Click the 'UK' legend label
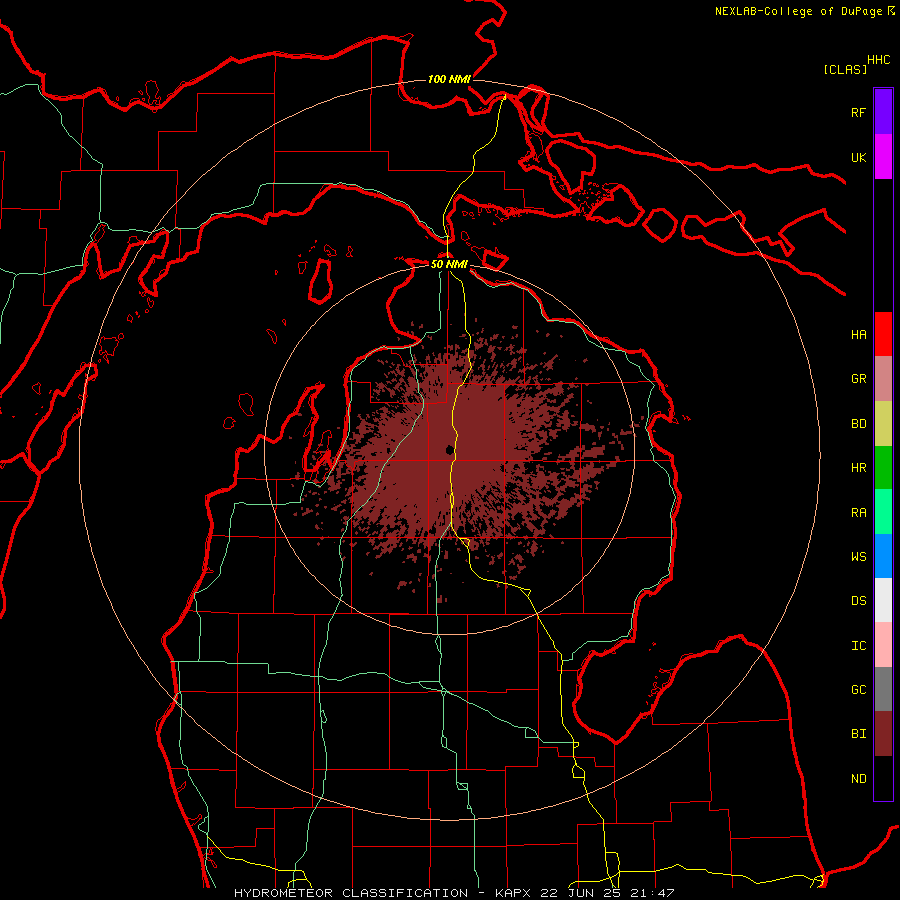The width and height of the screenshot is (900, 900). pyautogui.click(x=858, y=157)
